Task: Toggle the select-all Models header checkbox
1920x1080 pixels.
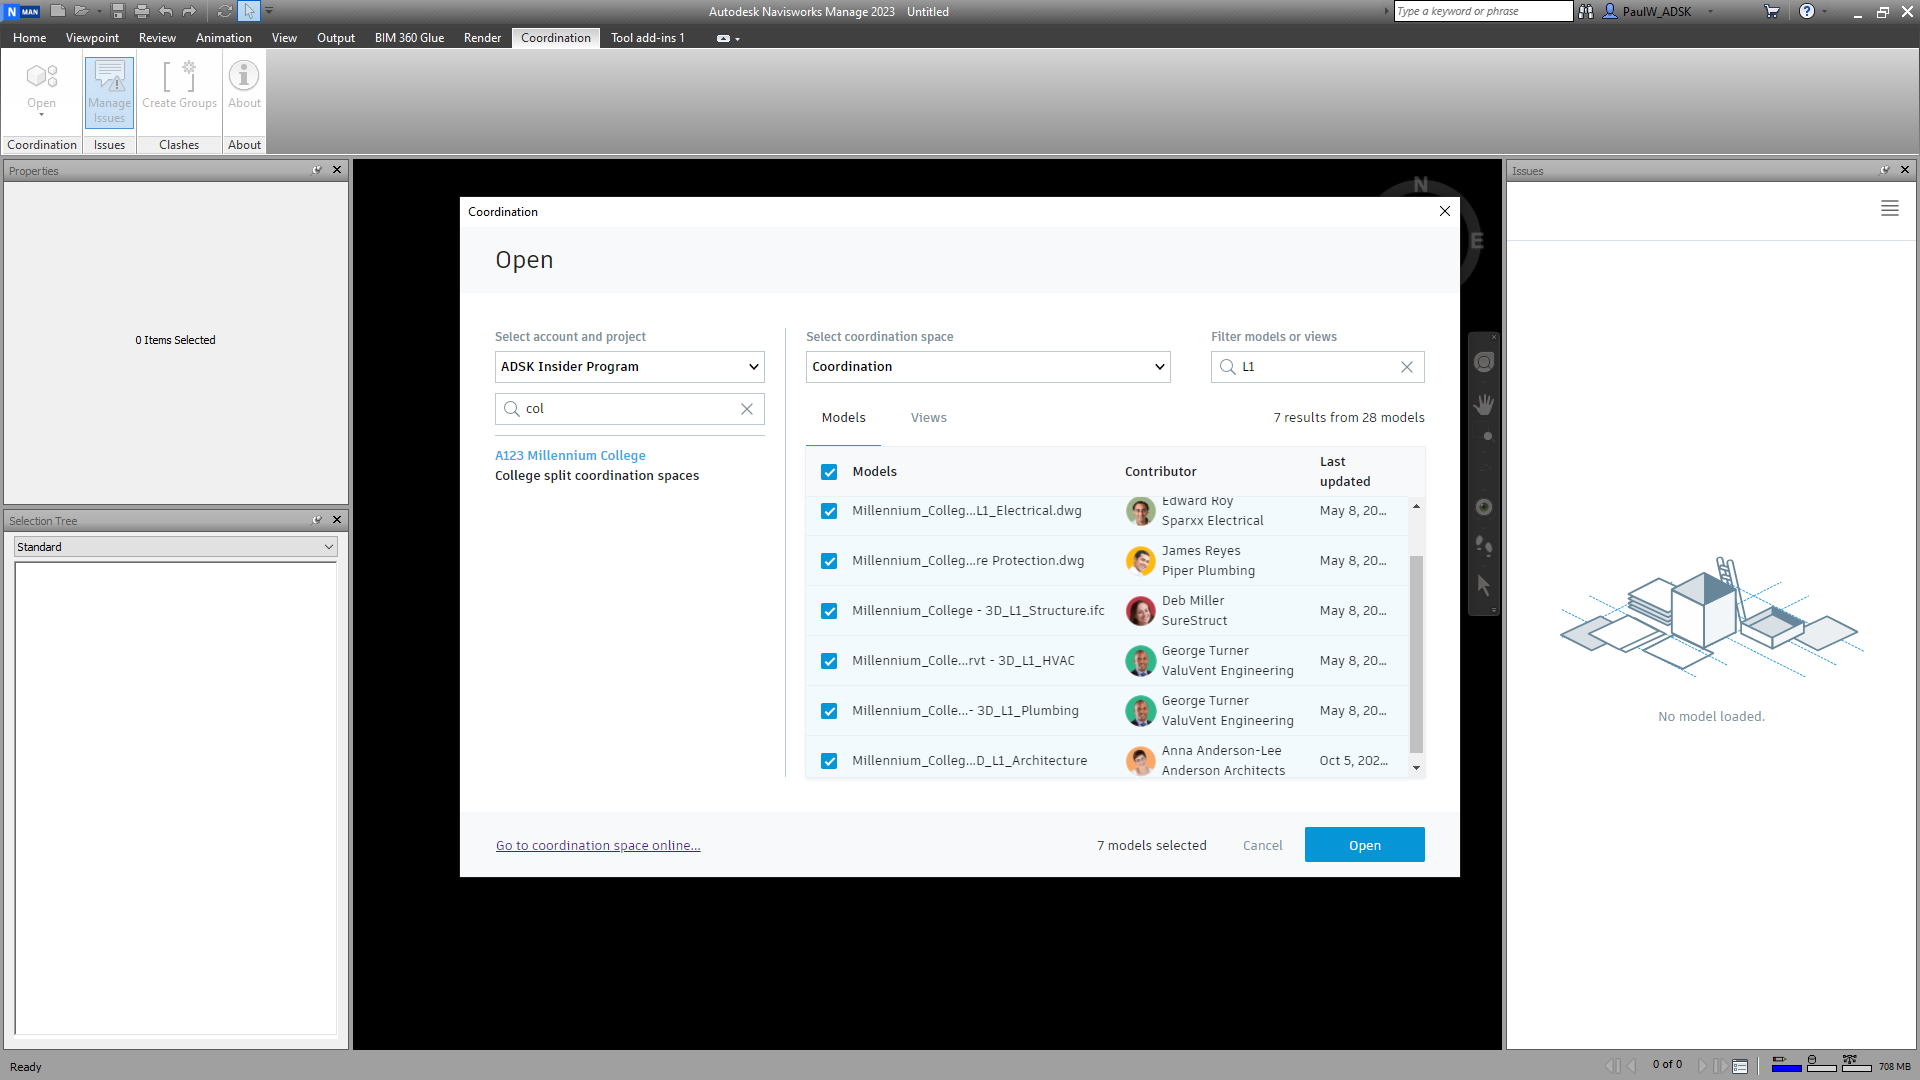Action: [829, 472]
